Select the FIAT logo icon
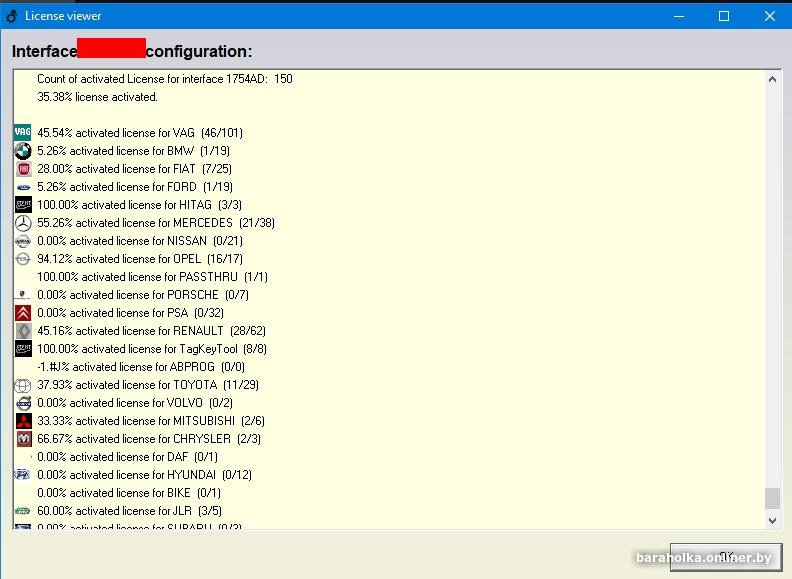This screenshot has height=579, width=792. point(23,169)
